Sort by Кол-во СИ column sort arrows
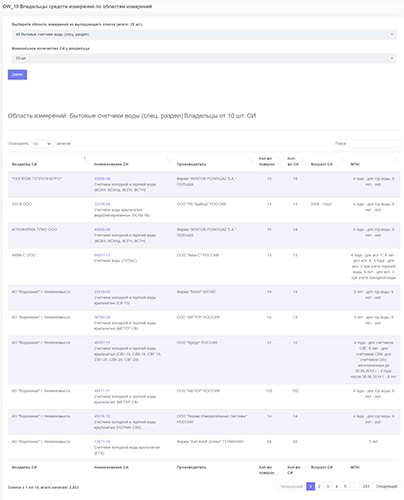 303,160
